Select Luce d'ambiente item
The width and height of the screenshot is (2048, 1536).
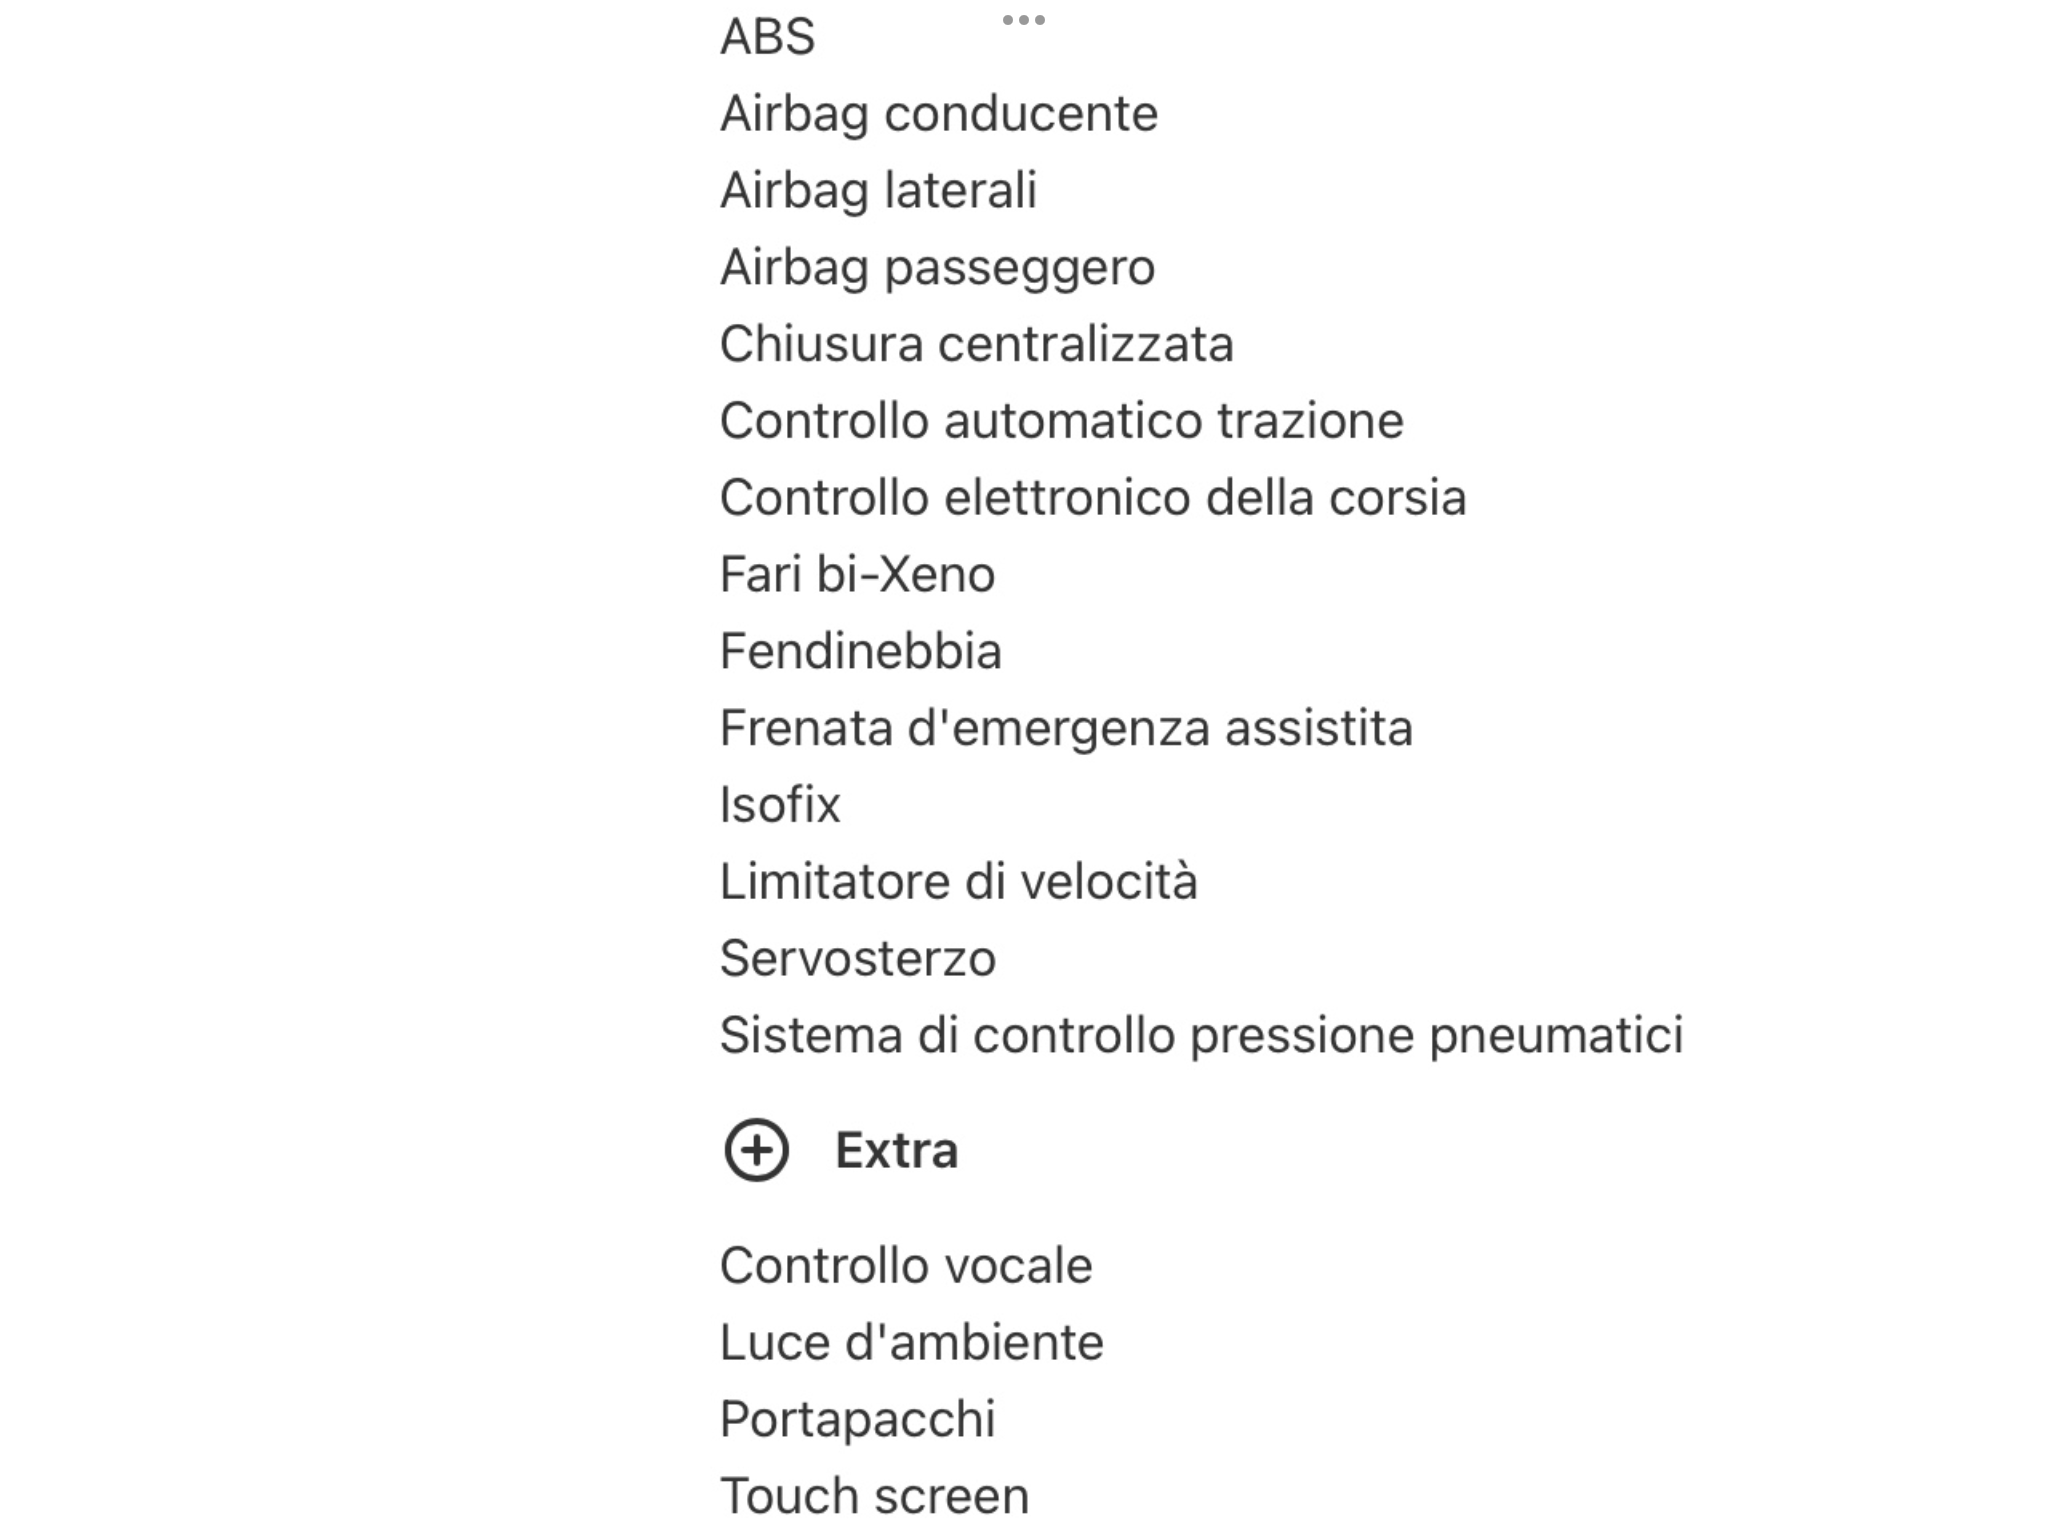pos(911,1342)
